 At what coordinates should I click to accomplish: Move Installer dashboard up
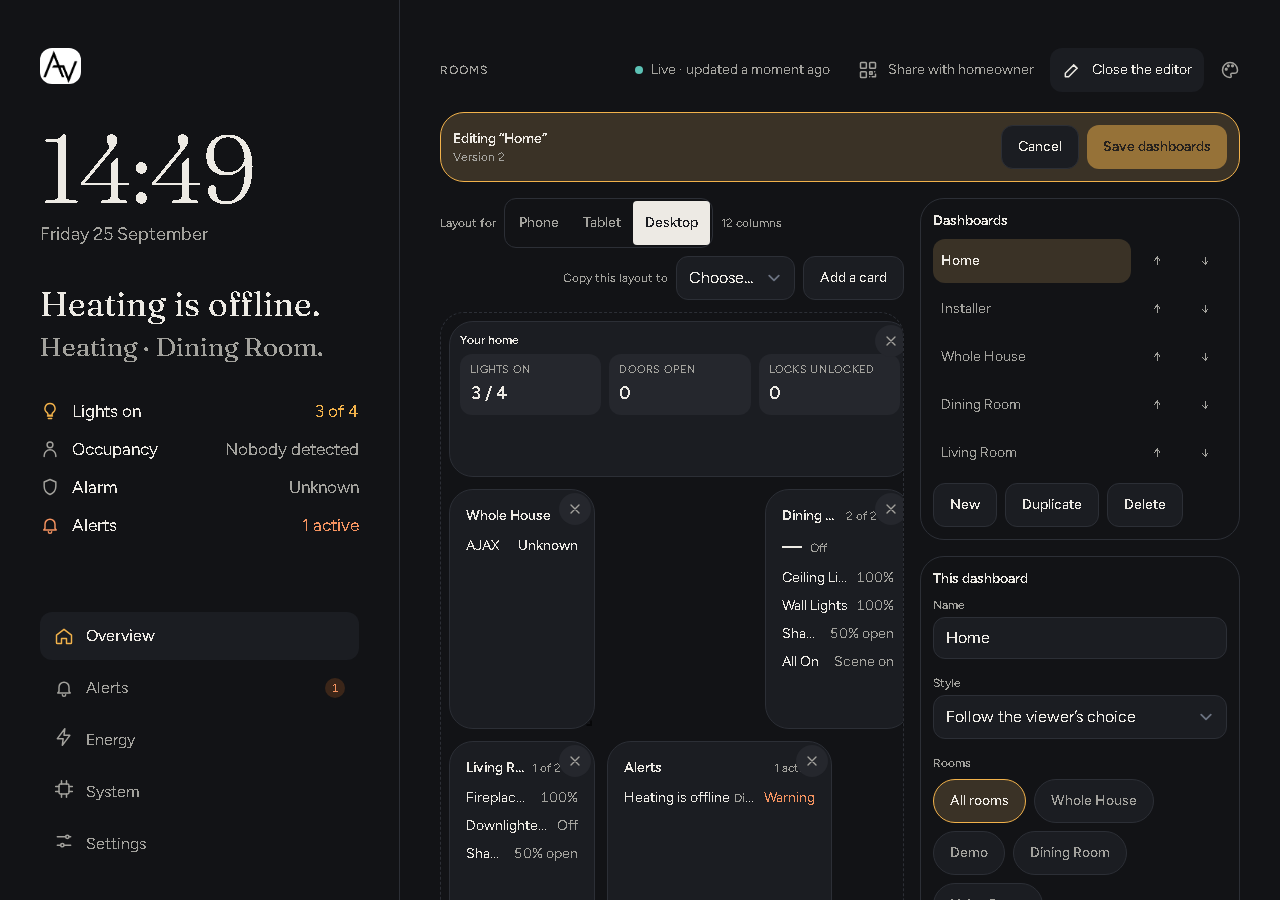click(1157, 309)
